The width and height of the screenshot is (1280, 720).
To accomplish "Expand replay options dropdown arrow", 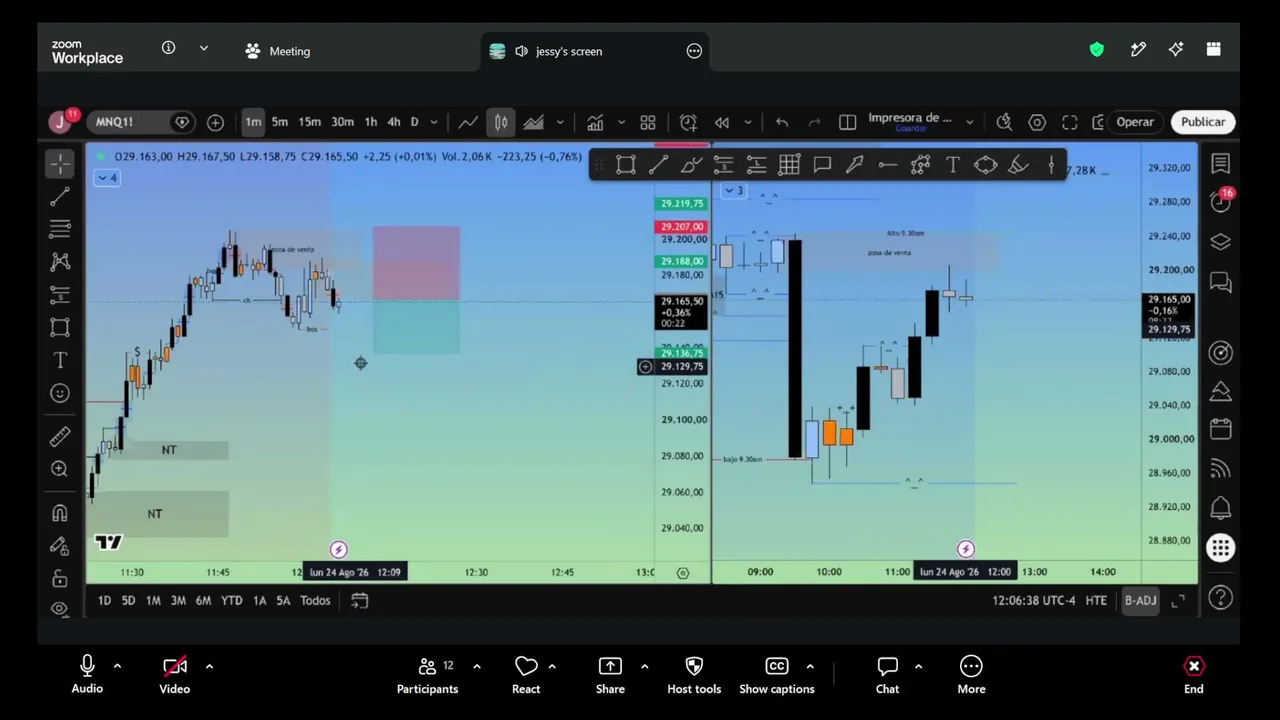I will click(x=747, y=122).
